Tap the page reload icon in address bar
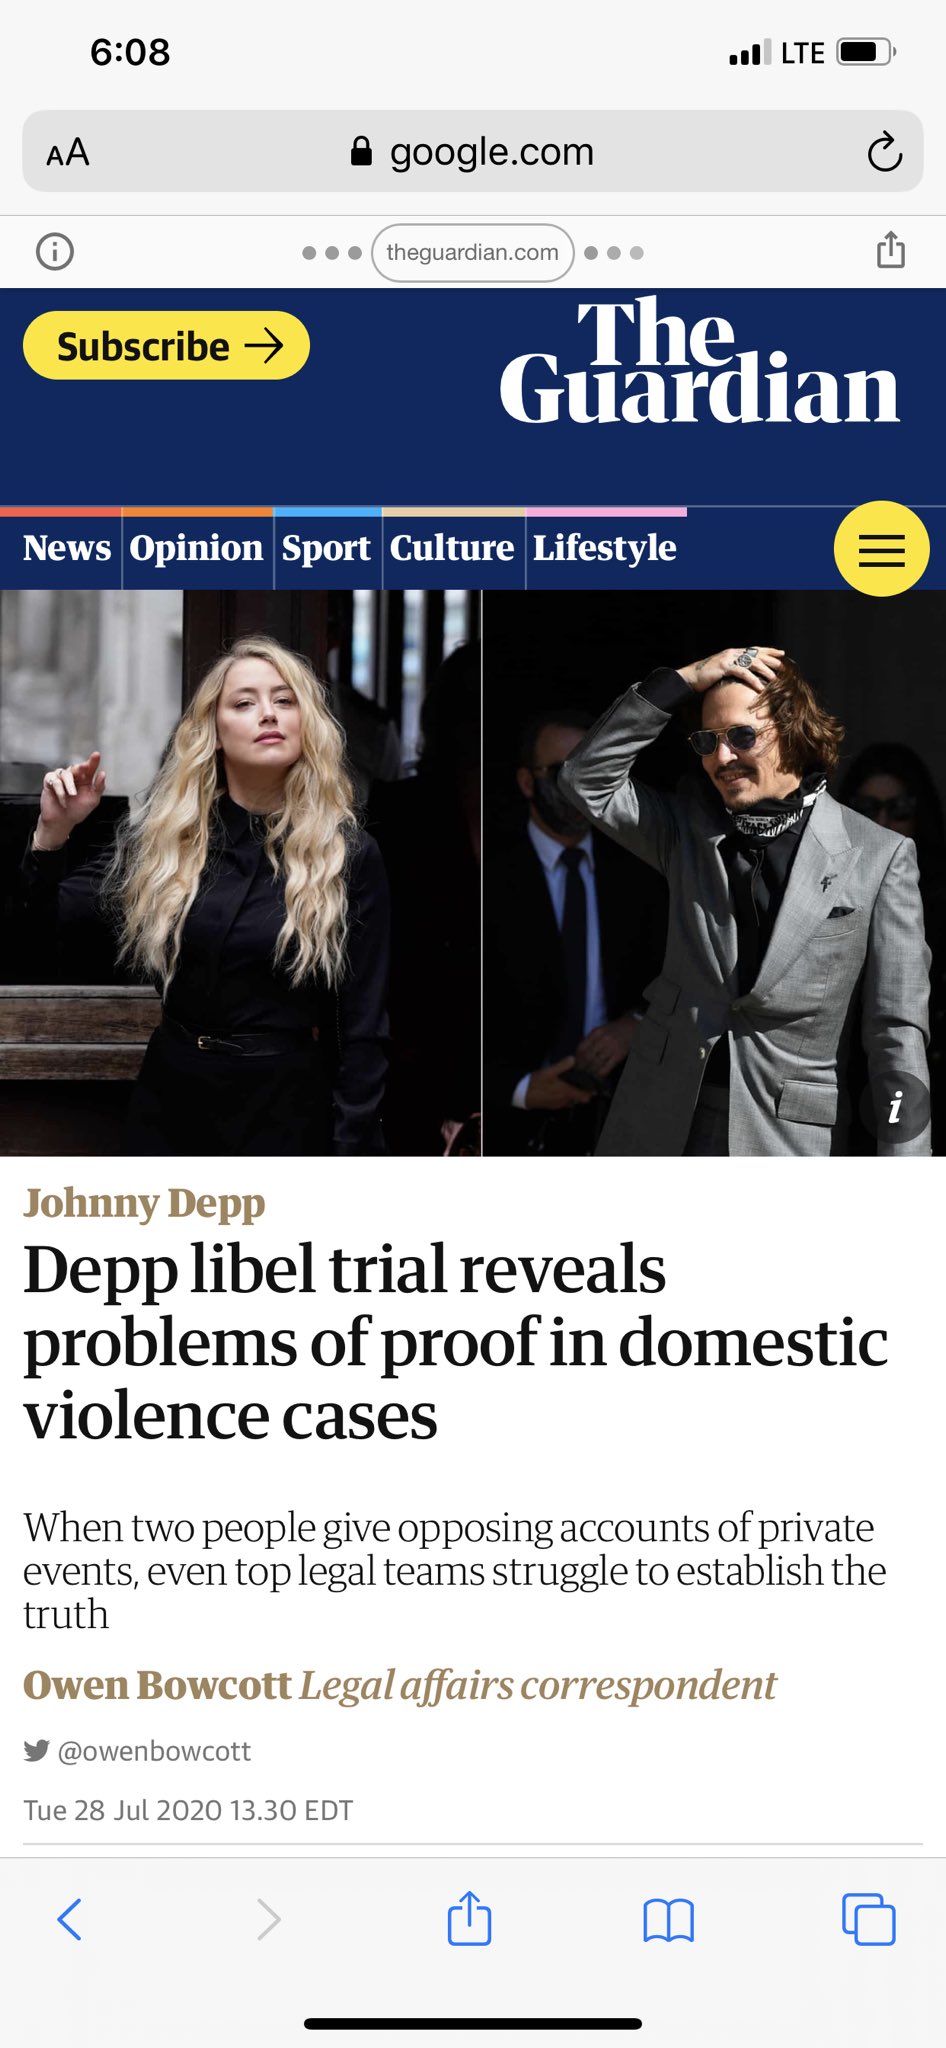946x2048 pixels. 884,152
